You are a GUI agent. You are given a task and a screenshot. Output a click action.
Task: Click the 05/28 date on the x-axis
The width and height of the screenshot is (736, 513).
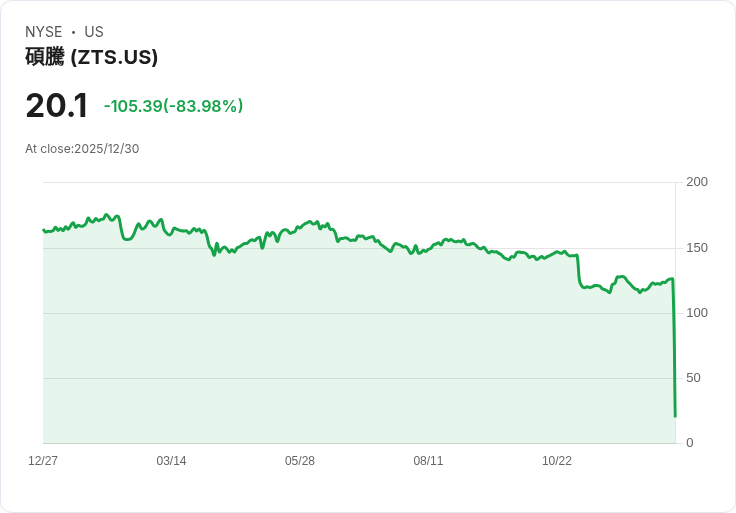[x=300, y=461]
